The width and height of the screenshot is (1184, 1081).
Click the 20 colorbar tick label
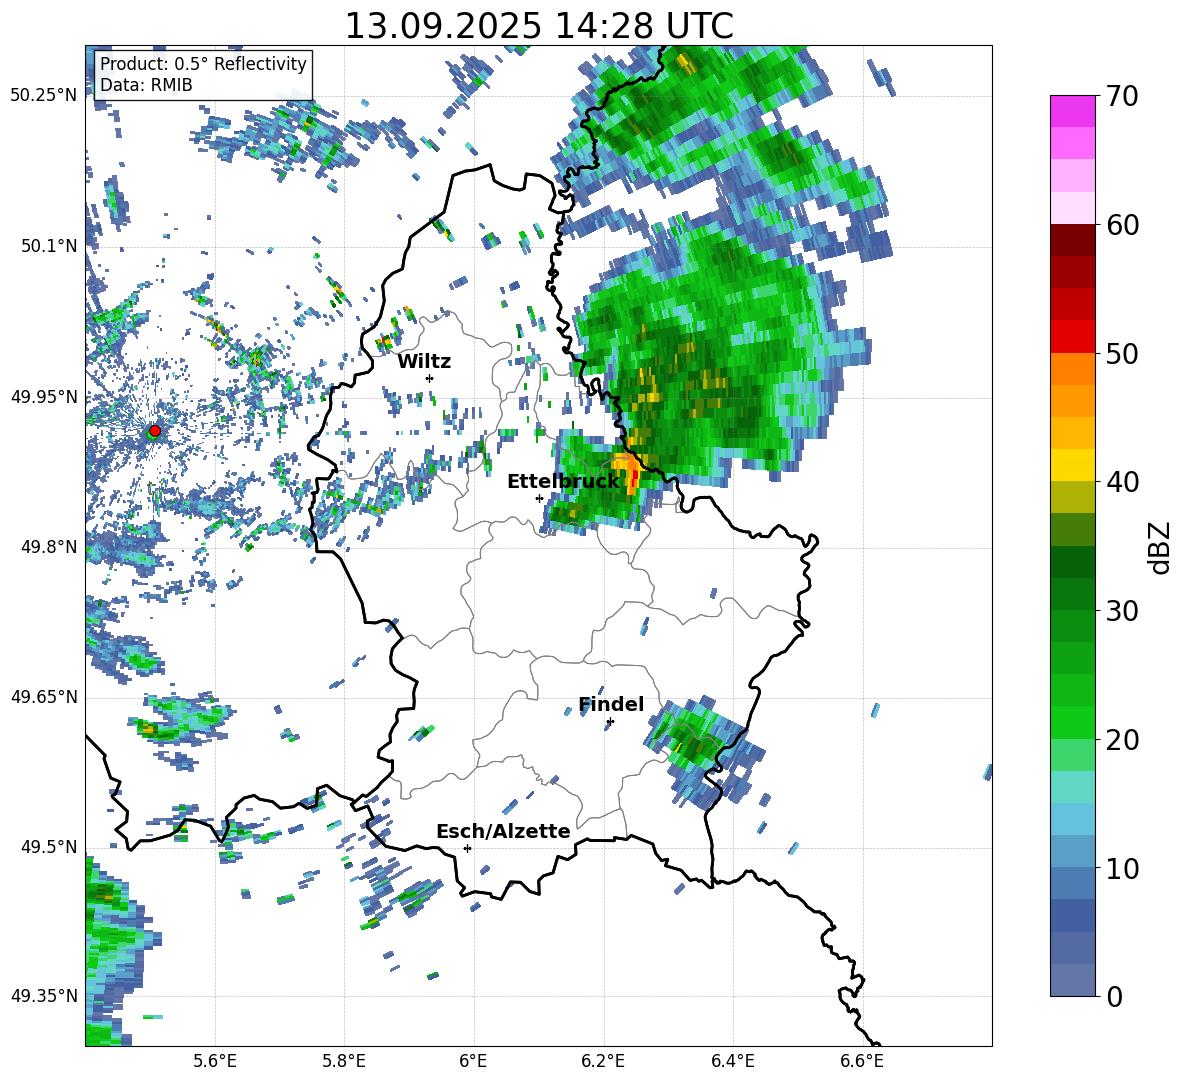tap(1122, 740)
